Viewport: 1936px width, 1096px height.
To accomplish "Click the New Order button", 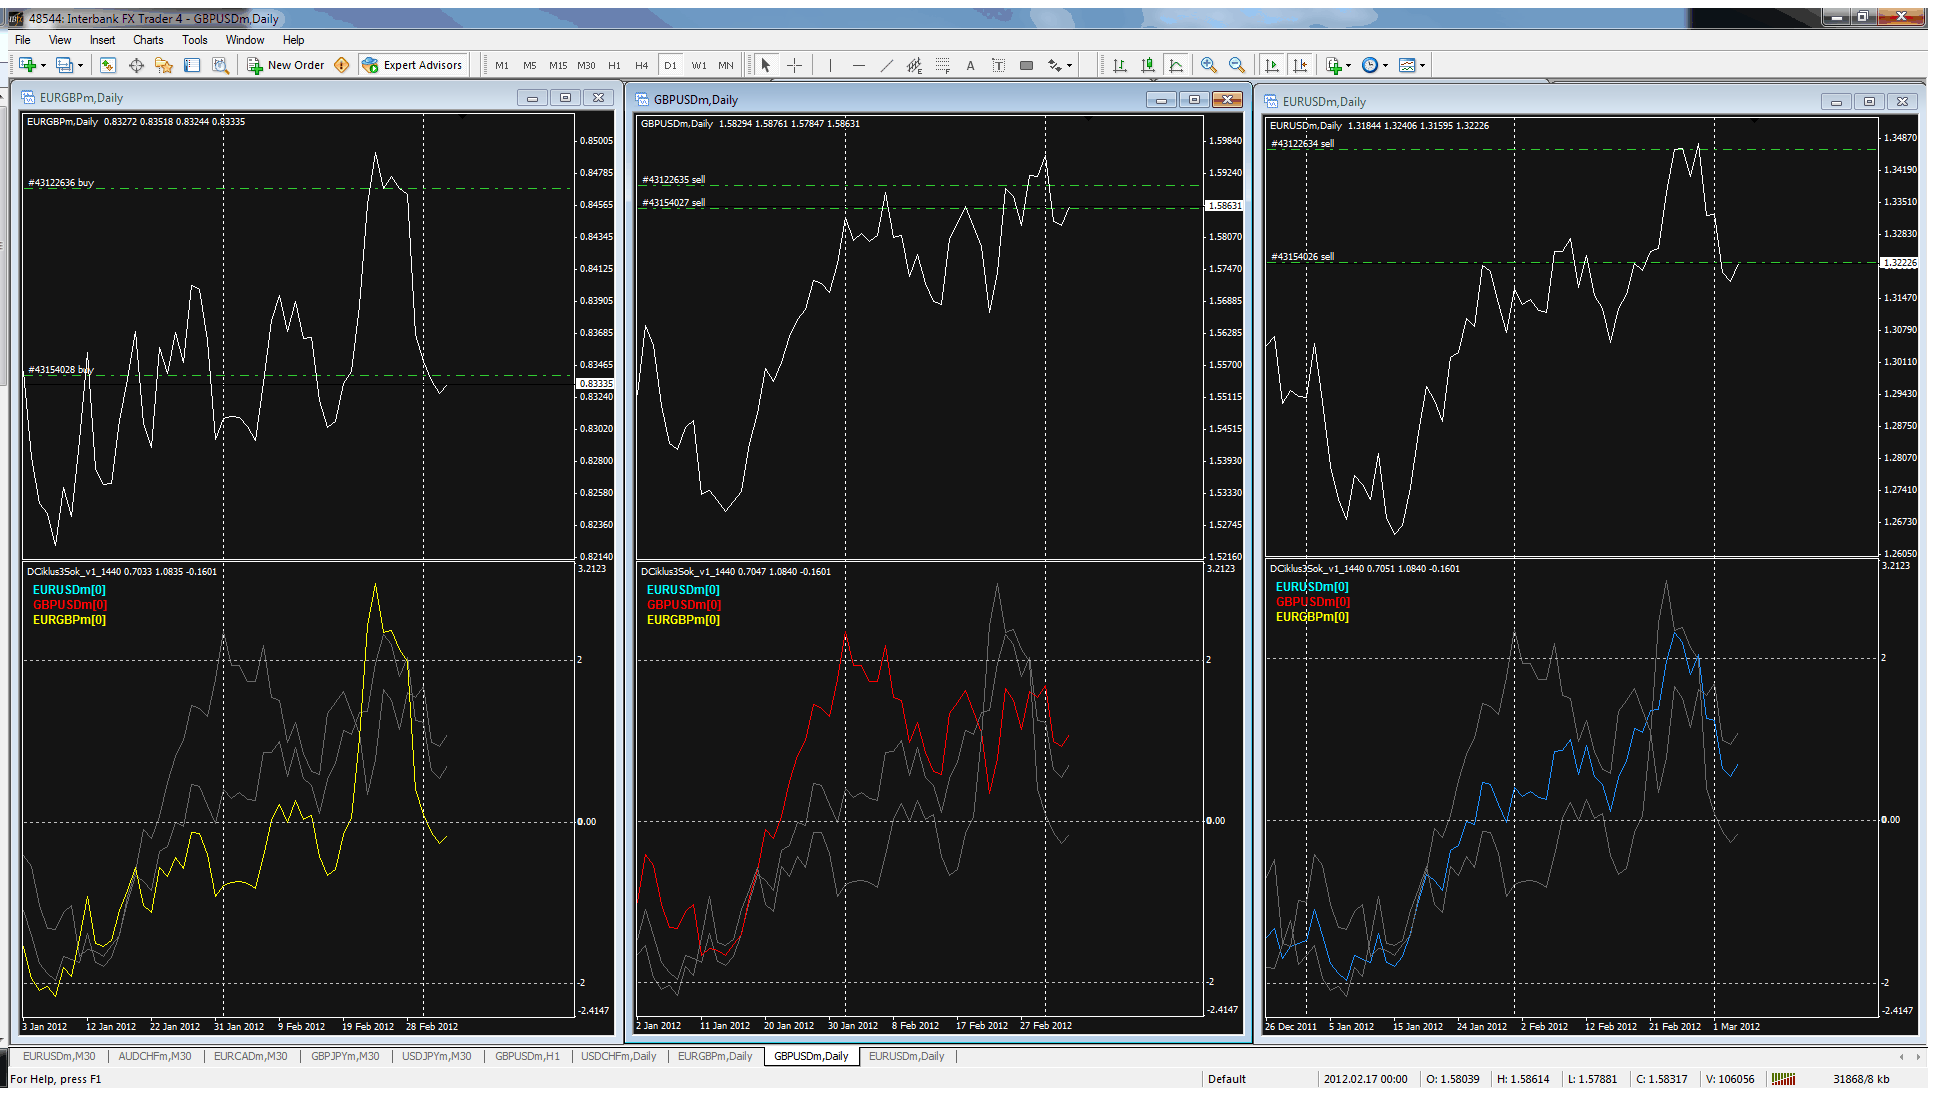I will tap(286, 65).
